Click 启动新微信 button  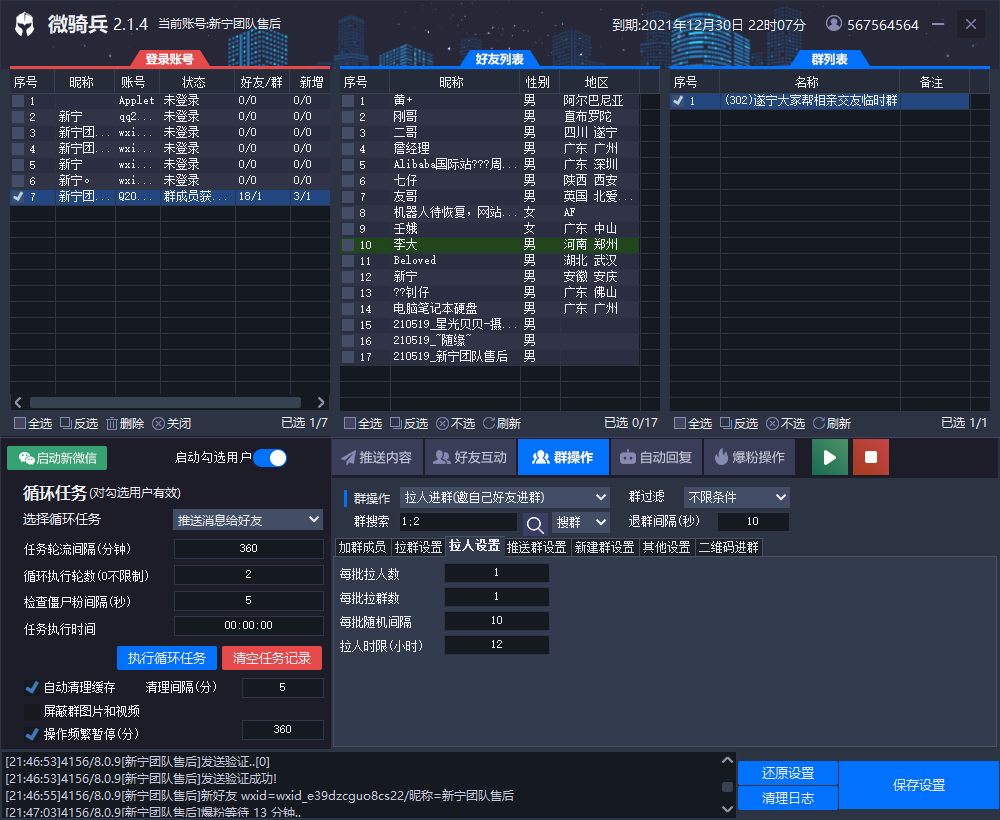[x=57, y=458]
